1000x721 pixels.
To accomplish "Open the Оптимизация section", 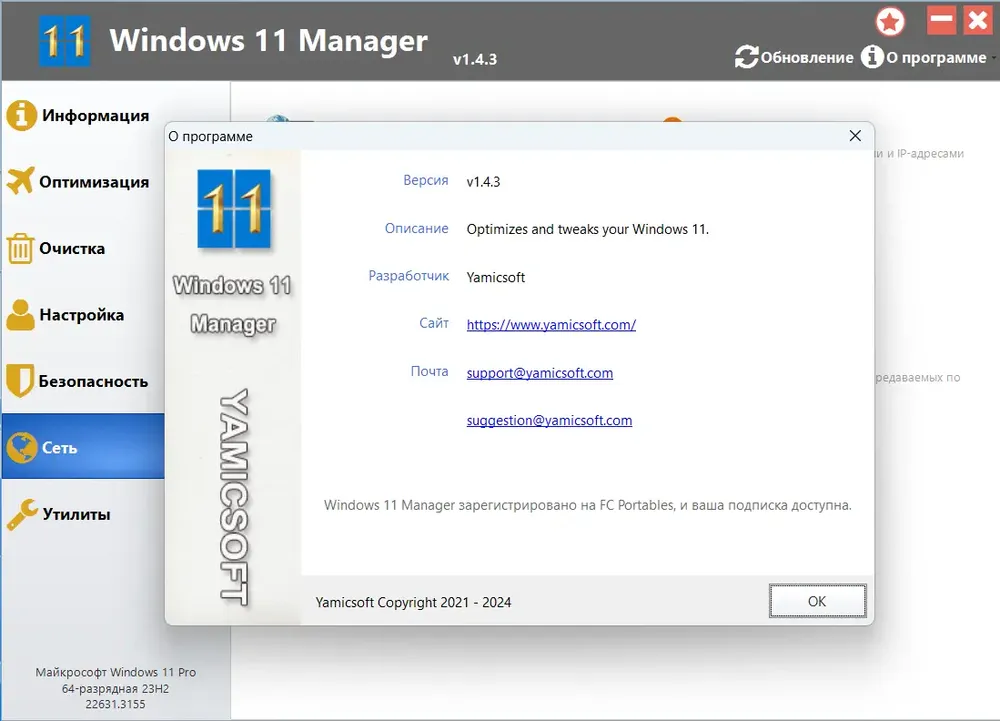I will pyautogui.click(x=94, y=182).
